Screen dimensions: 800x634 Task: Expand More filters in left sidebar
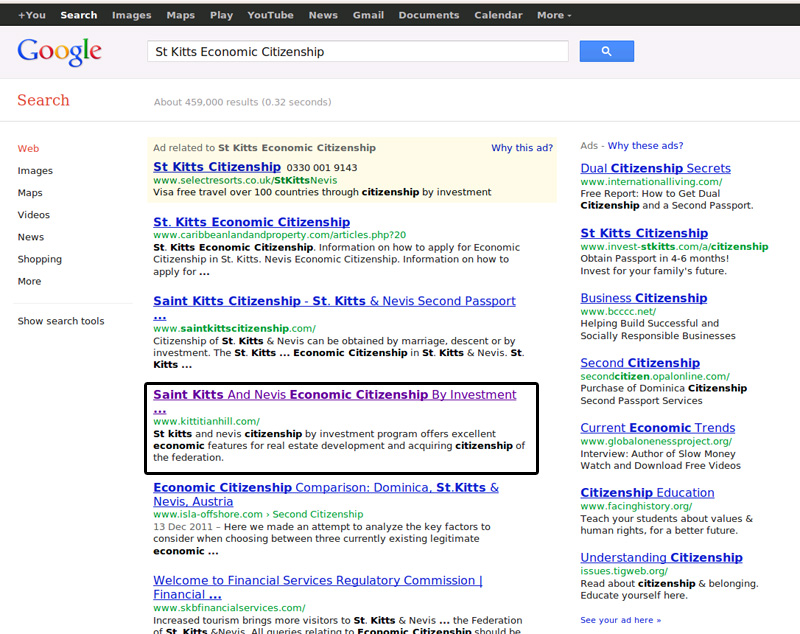pos(29,281)
